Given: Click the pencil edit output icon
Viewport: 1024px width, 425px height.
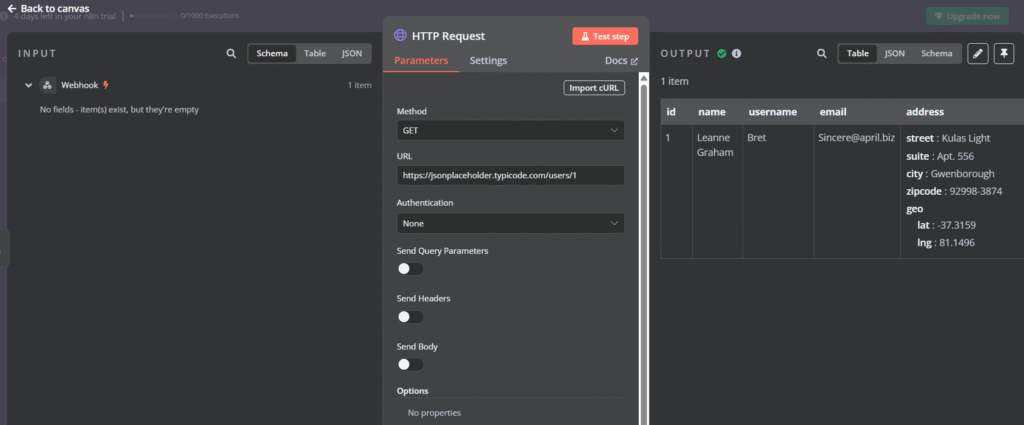Looking at the screenshot, I should click(977, 54).
